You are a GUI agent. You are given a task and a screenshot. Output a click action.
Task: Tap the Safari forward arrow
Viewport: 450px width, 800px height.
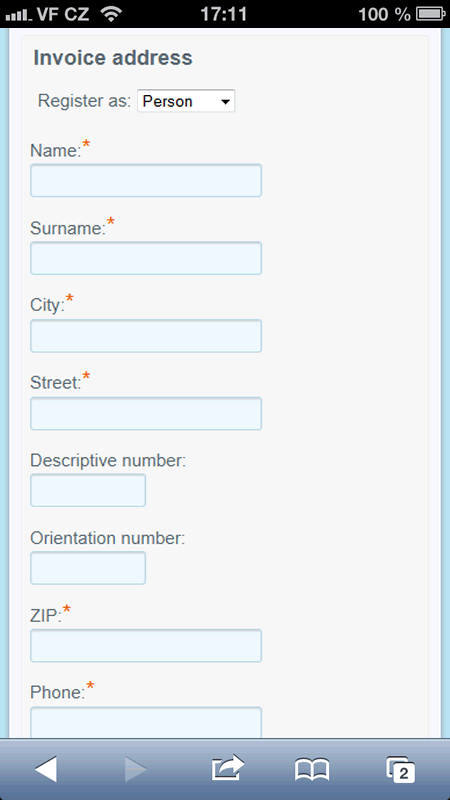click(x=135, y=769)
